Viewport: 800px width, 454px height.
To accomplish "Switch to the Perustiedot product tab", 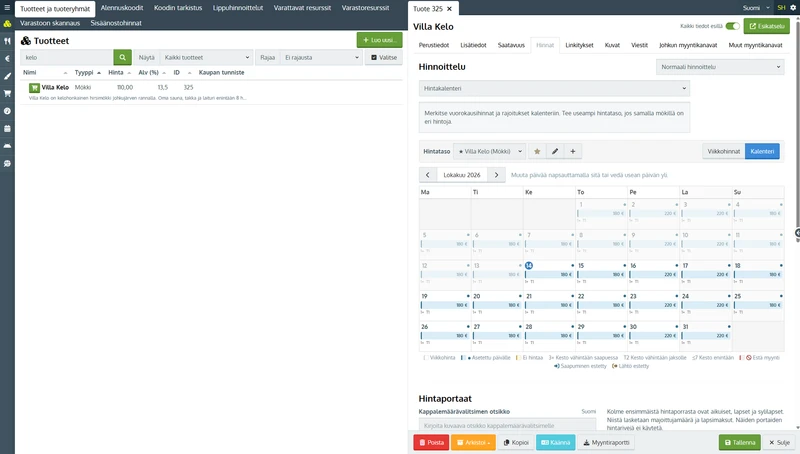I will [434, 45].
